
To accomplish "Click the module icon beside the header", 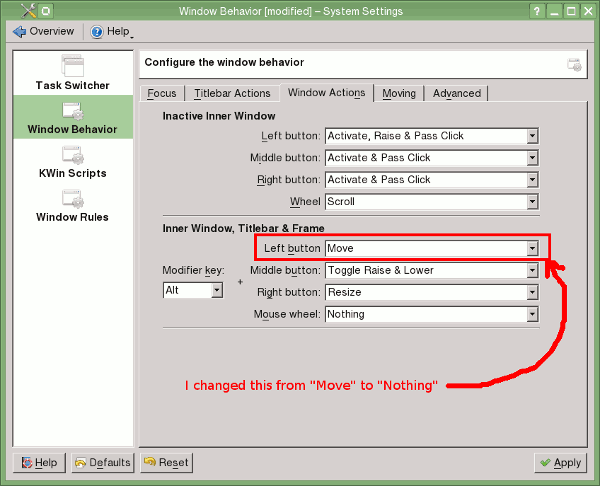I will (573, 64).
